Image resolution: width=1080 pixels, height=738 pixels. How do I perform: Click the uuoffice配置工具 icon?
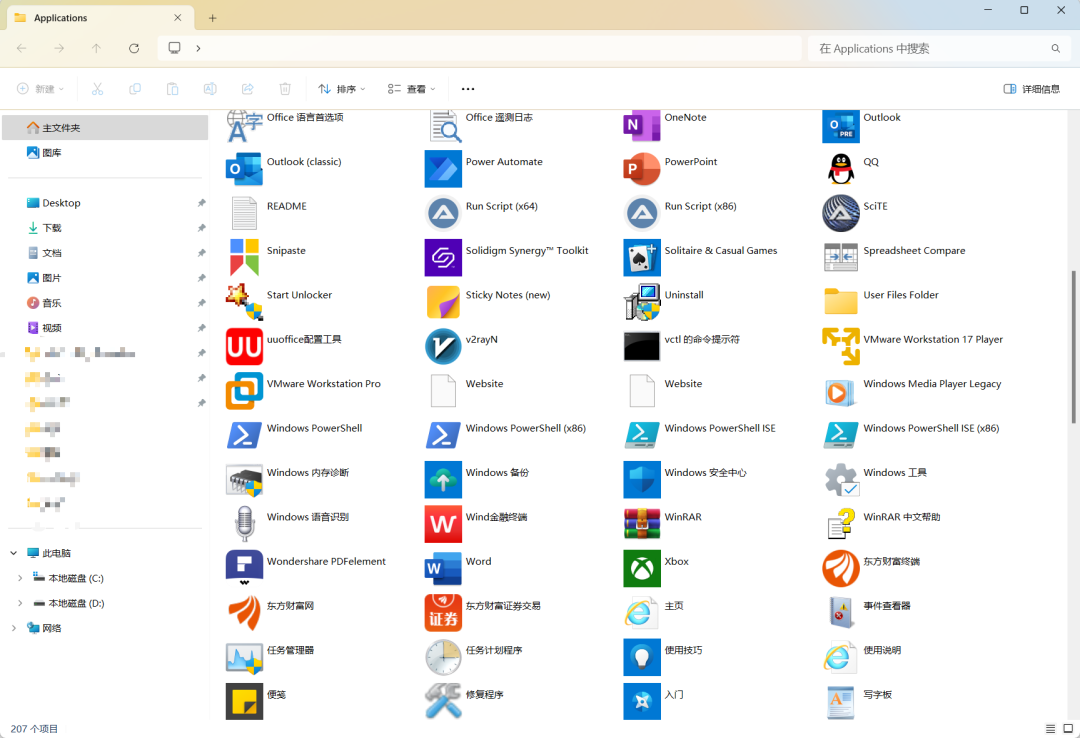coord(244,346)
